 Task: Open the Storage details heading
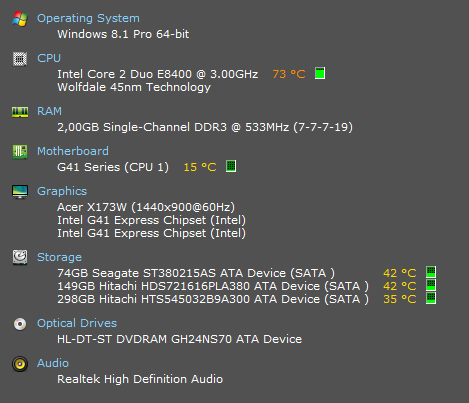pyautogui.click(x=59, y=257)
